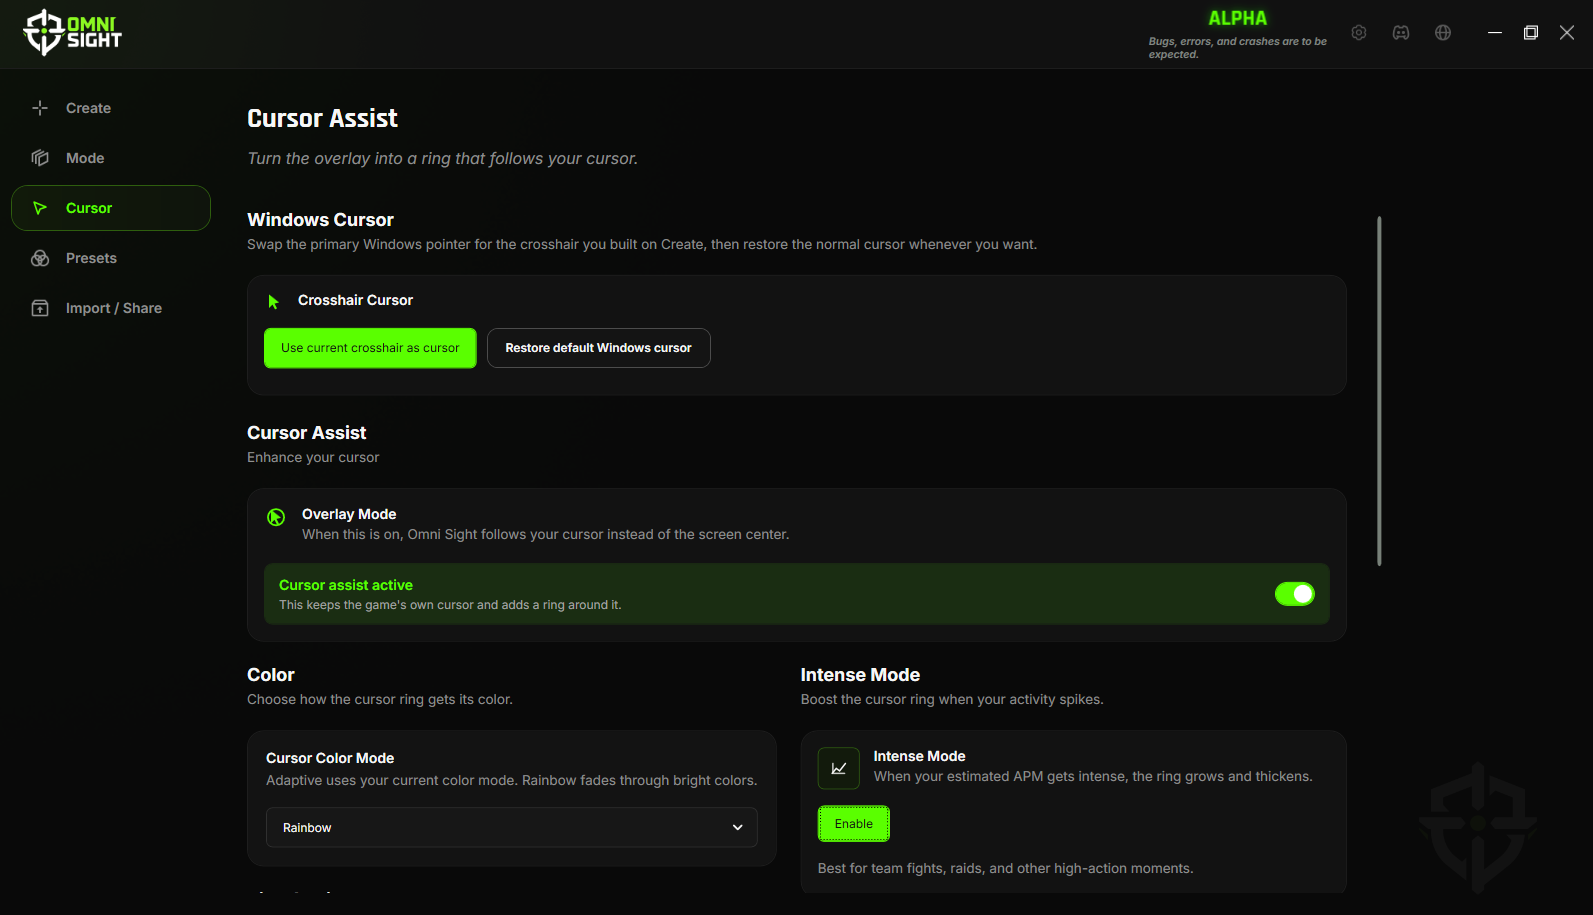Click the ALPHA label
The height and width of the screenshot is (915, 1593).
pyautogui.click(x=1237, y=18)
